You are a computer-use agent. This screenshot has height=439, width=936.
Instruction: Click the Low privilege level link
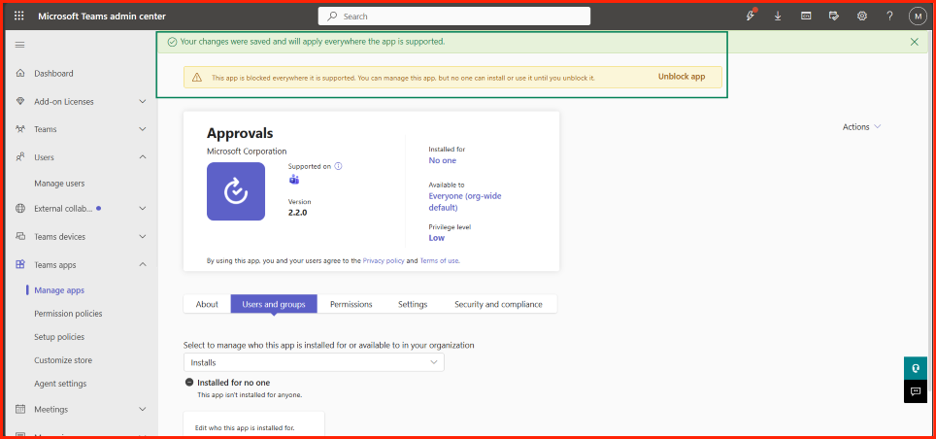click(436, 238)
